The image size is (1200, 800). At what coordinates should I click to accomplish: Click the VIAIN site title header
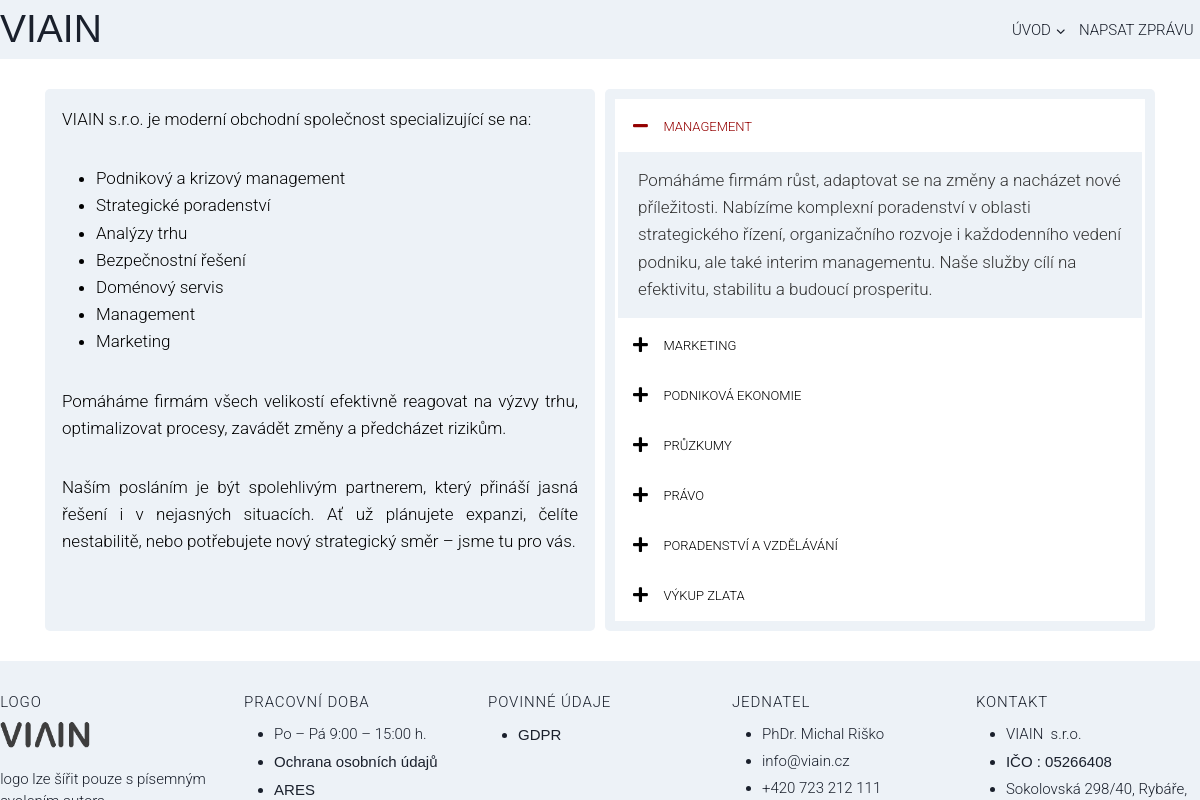click(51, 29)
